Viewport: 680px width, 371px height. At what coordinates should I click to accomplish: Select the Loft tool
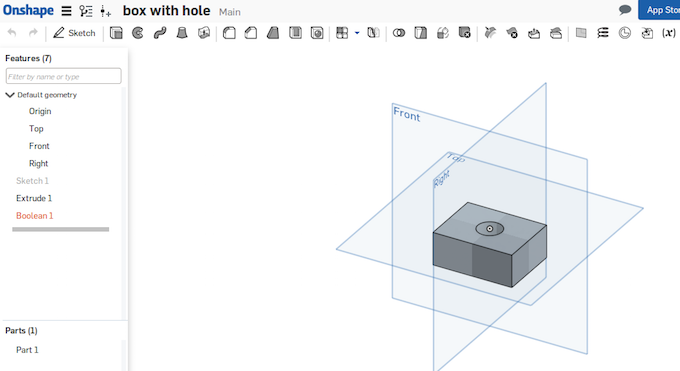[182, 33]
